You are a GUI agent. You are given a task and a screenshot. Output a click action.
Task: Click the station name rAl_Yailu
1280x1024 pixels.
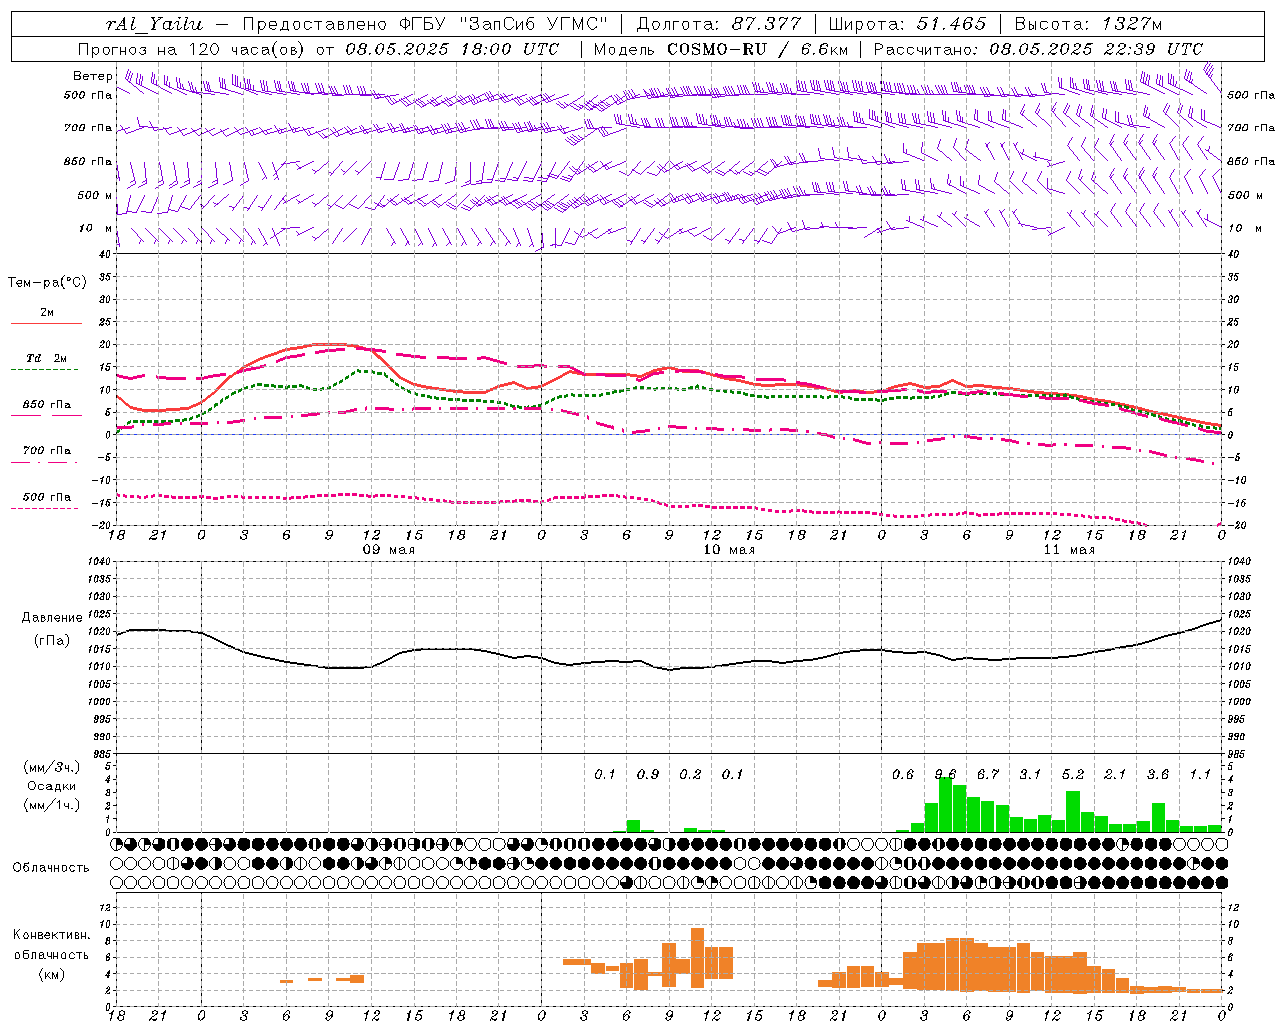tap(153, 24)
